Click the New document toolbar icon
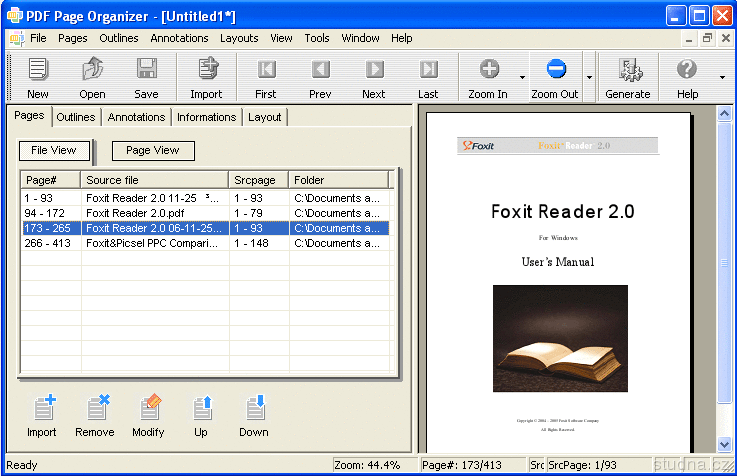Screen dimensions: 737x476 coord(38,77)
